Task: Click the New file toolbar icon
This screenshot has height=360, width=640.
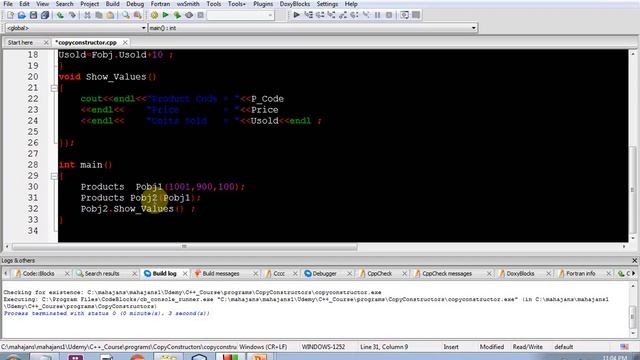Action: (x=10, y=15)
